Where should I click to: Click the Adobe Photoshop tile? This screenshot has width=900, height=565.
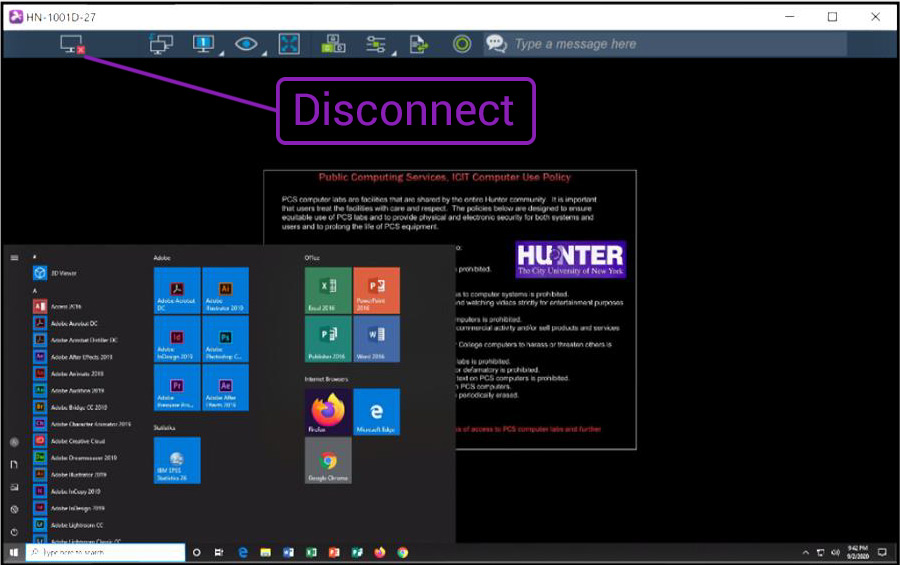click(226, 339)
